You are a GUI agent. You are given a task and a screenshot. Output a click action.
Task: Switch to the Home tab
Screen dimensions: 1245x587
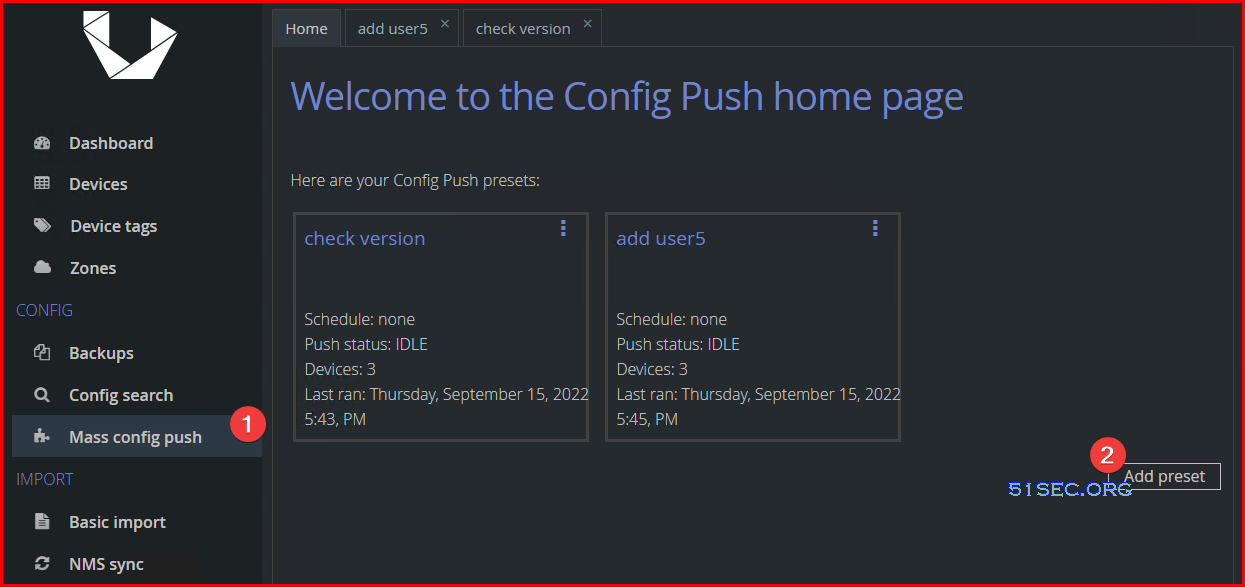pyautogui.click(x=307, y=28)
